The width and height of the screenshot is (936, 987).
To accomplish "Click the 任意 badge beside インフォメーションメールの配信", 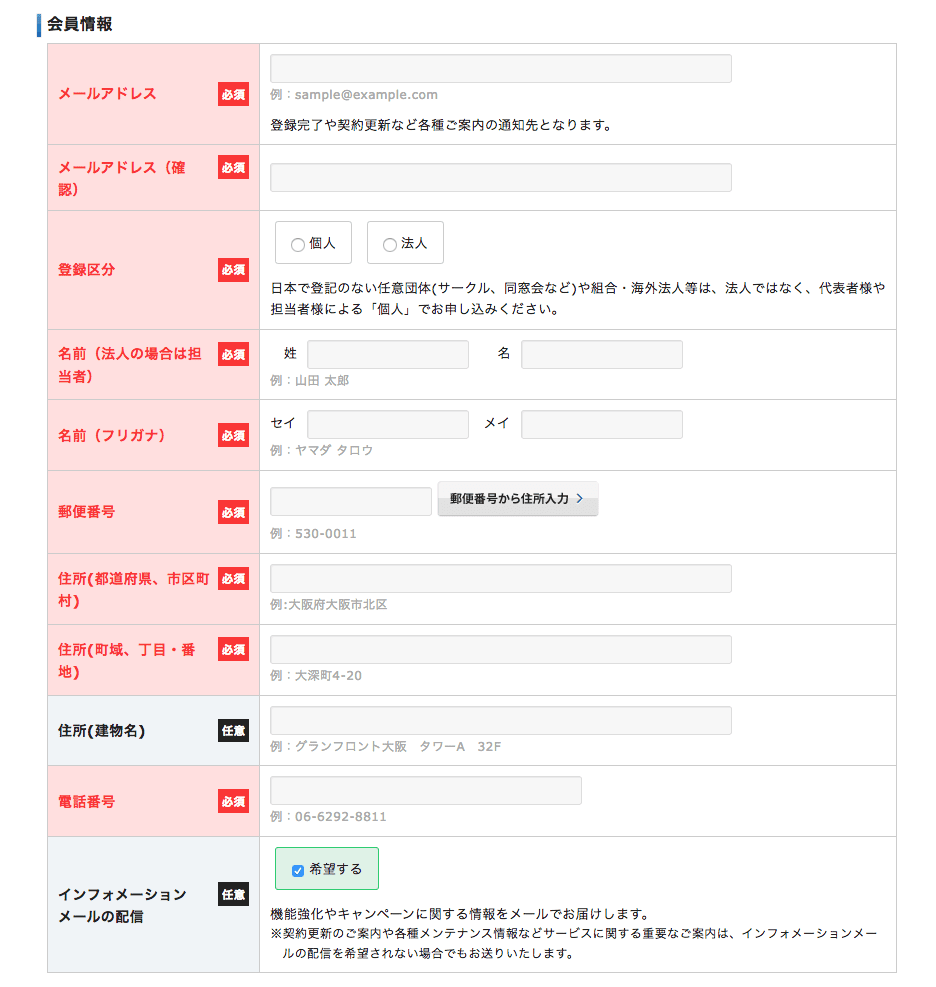I will (x=234, y=894).
